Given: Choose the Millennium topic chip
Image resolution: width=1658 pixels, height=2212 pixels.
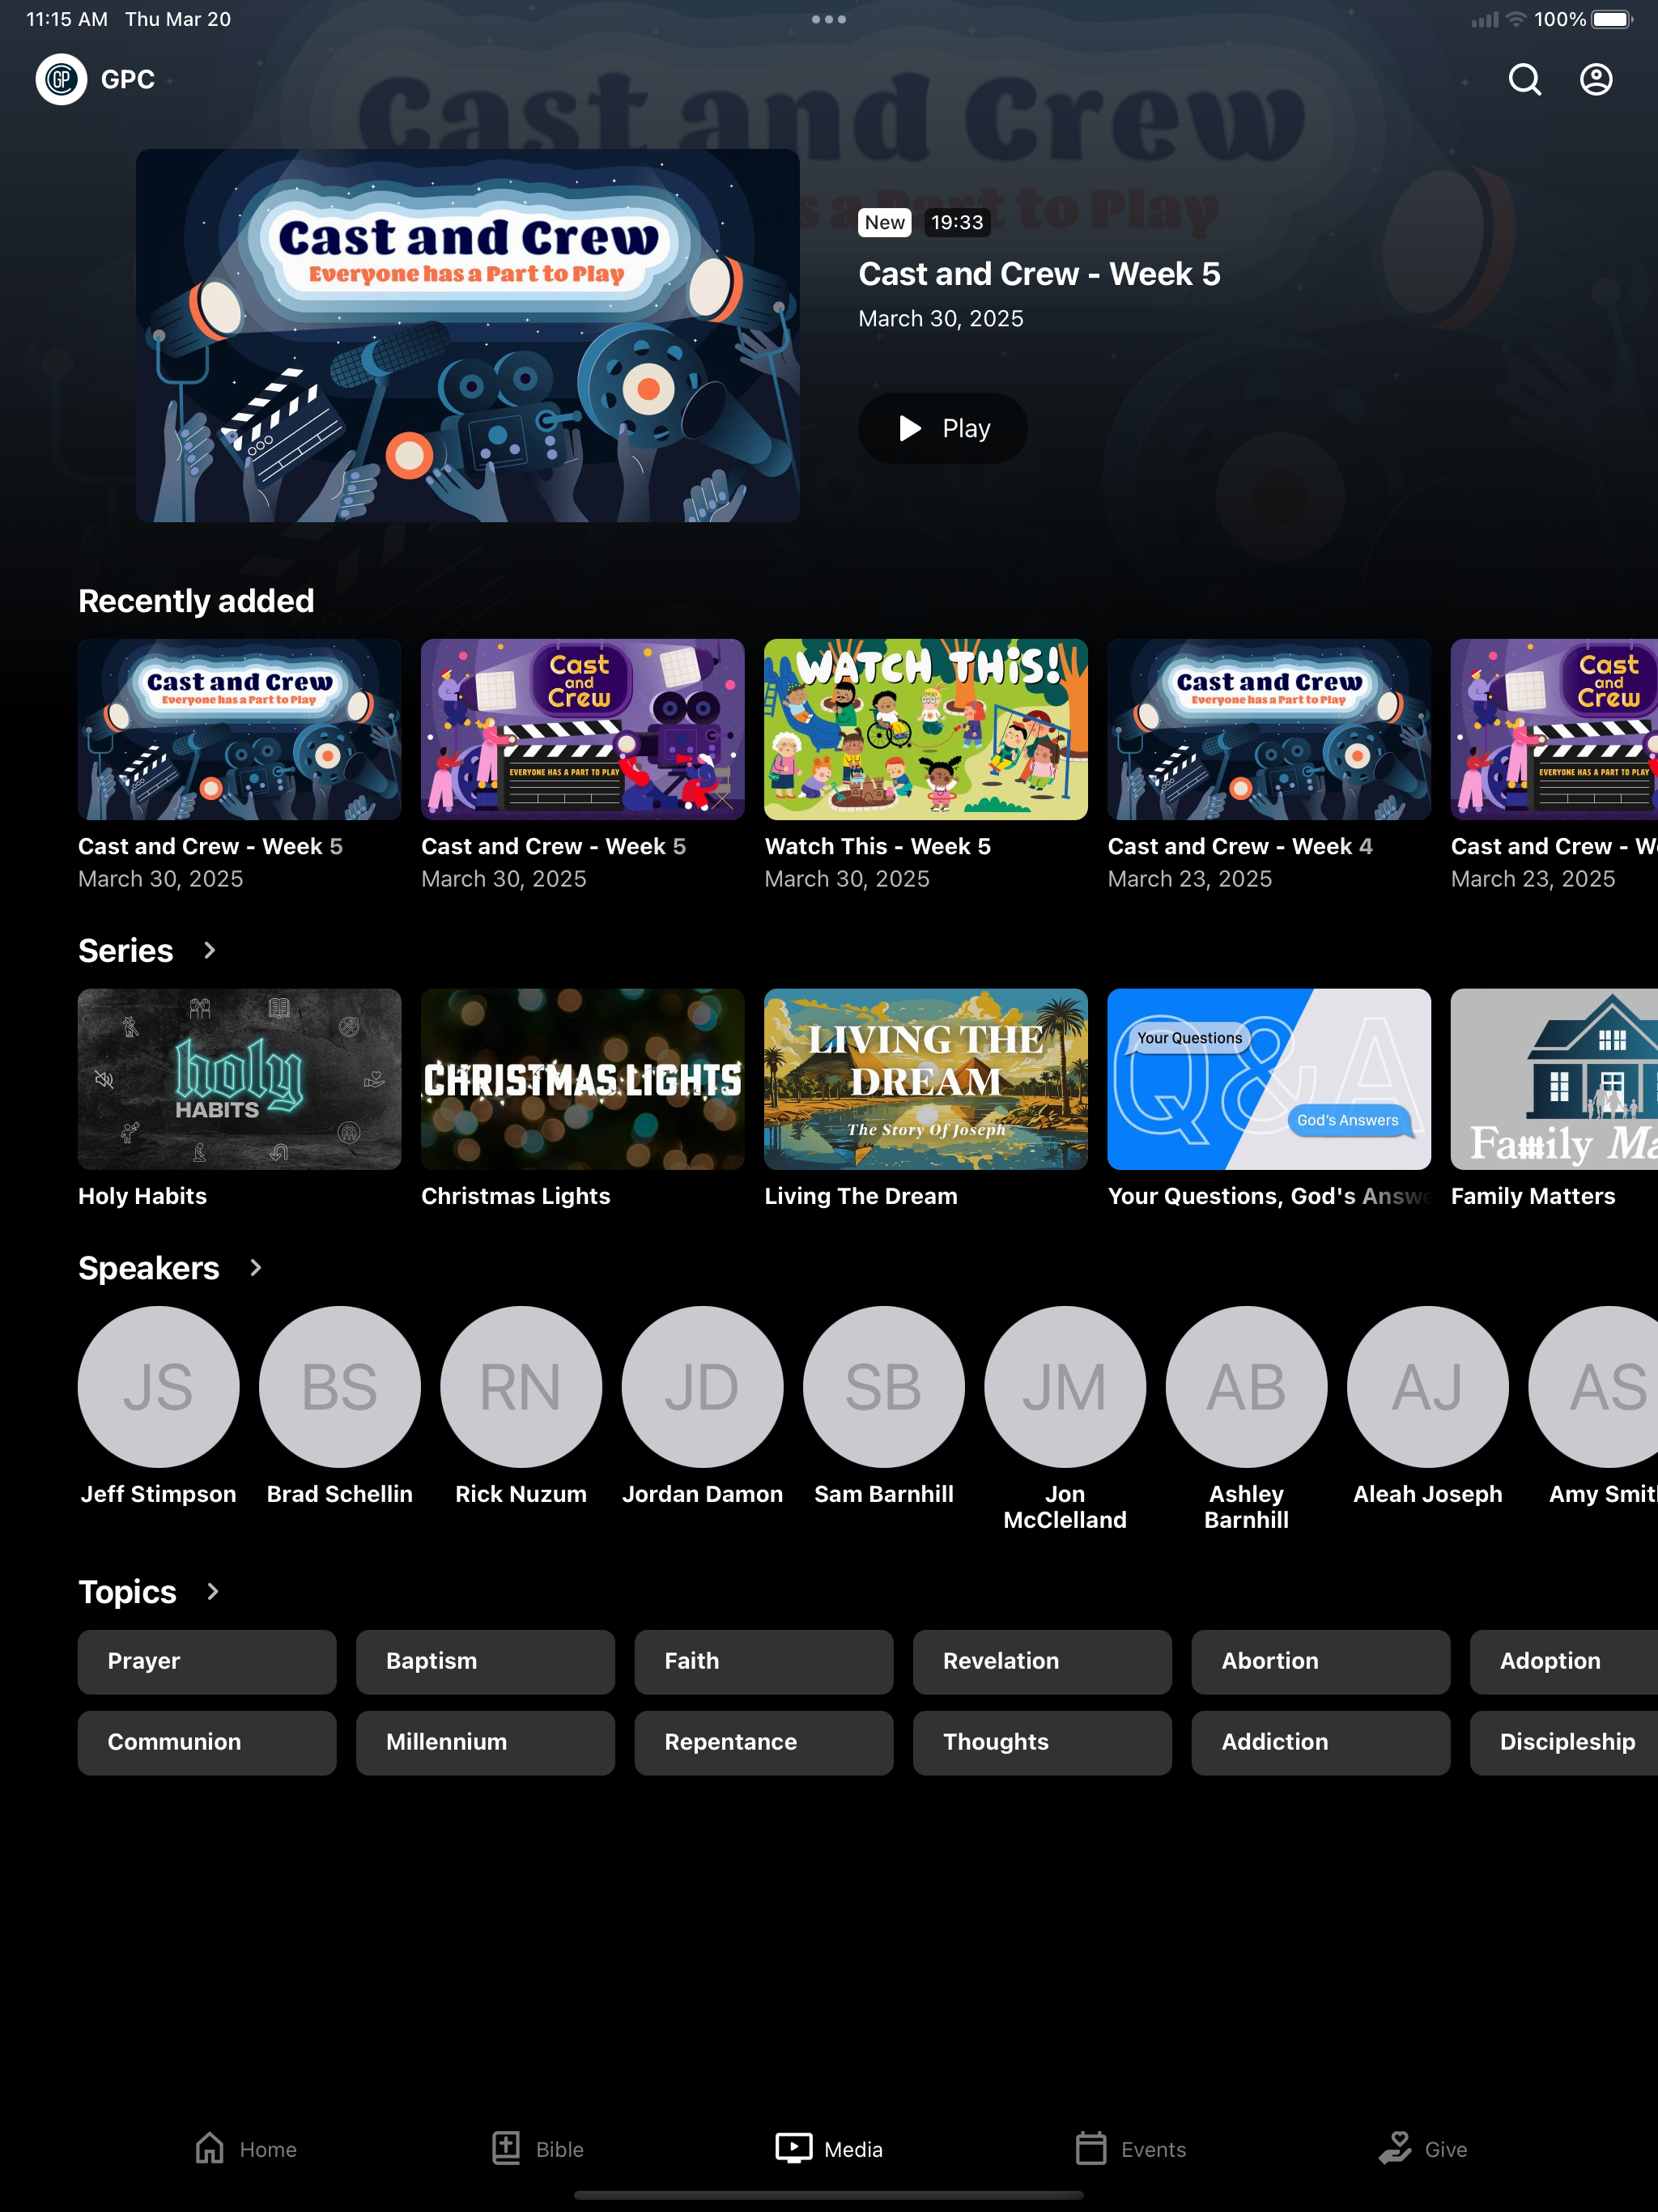Looking at the screenshot, I should coord(485,1742).
